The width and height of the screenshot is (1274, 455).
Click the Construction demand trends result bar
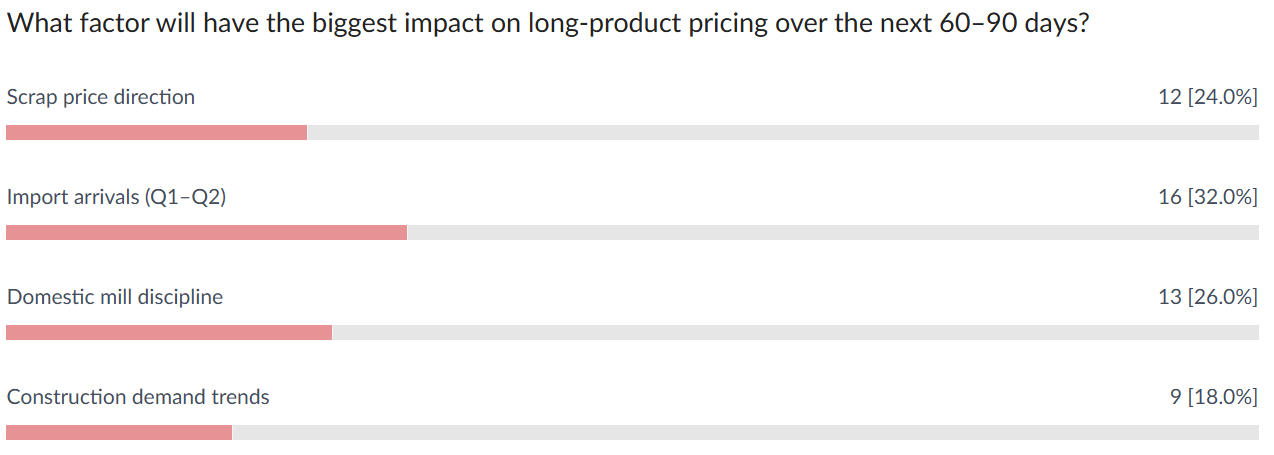[632, 433]
